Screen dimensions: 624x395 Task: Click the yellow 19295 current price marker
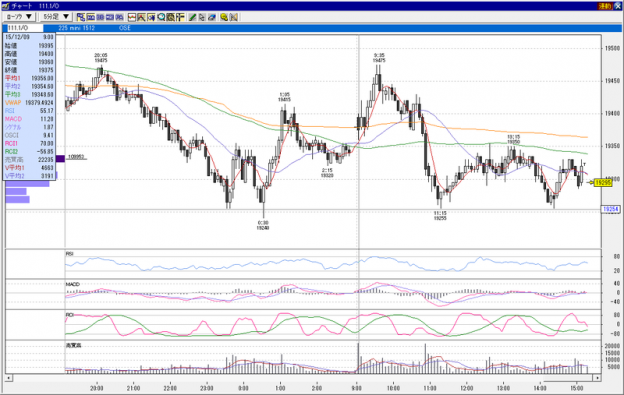tap(603, 183)
